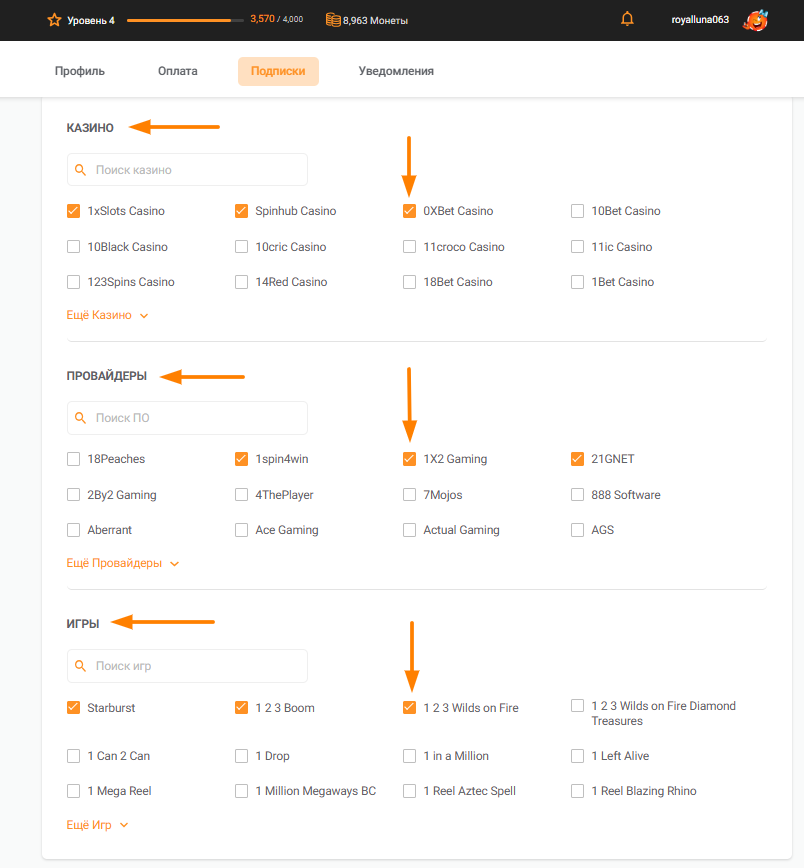Click the royalluna063 user avatar
The width and height of the screenshot is (804, 868).
click(756, 20)
